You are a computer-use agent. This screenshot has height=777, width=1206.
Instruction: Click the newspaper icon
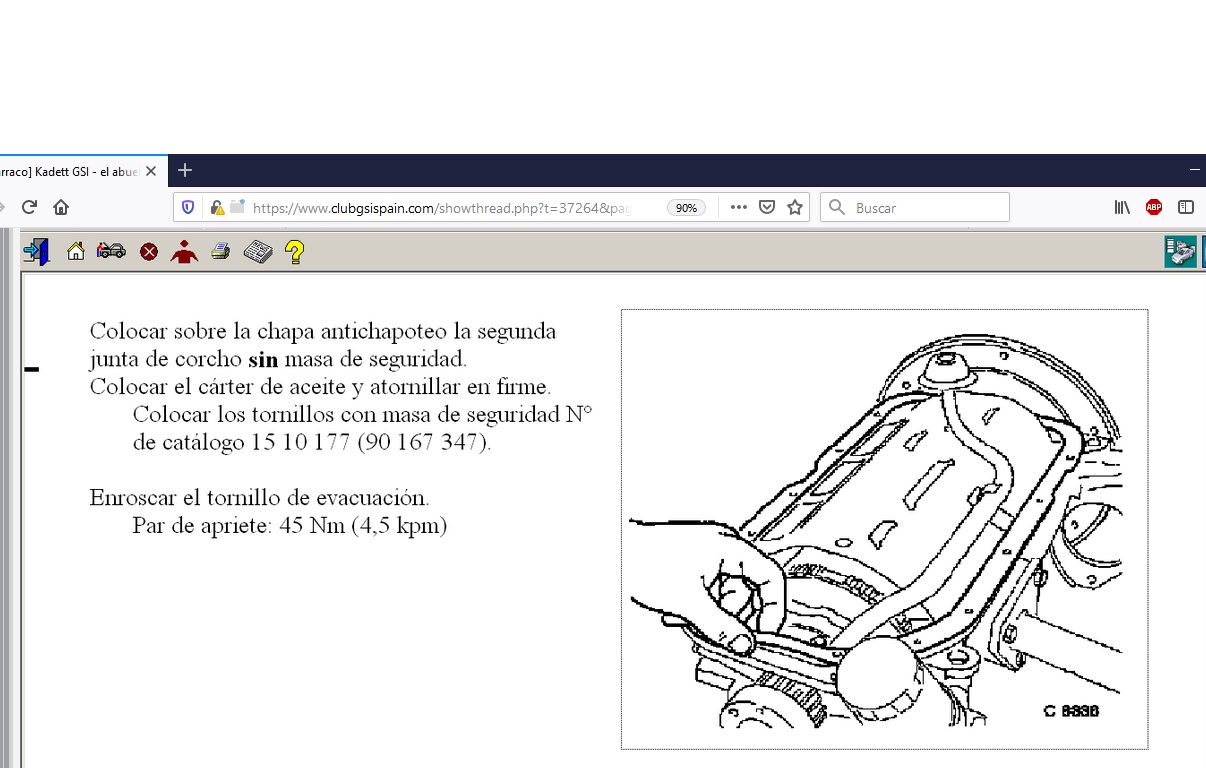pos(258,252)
